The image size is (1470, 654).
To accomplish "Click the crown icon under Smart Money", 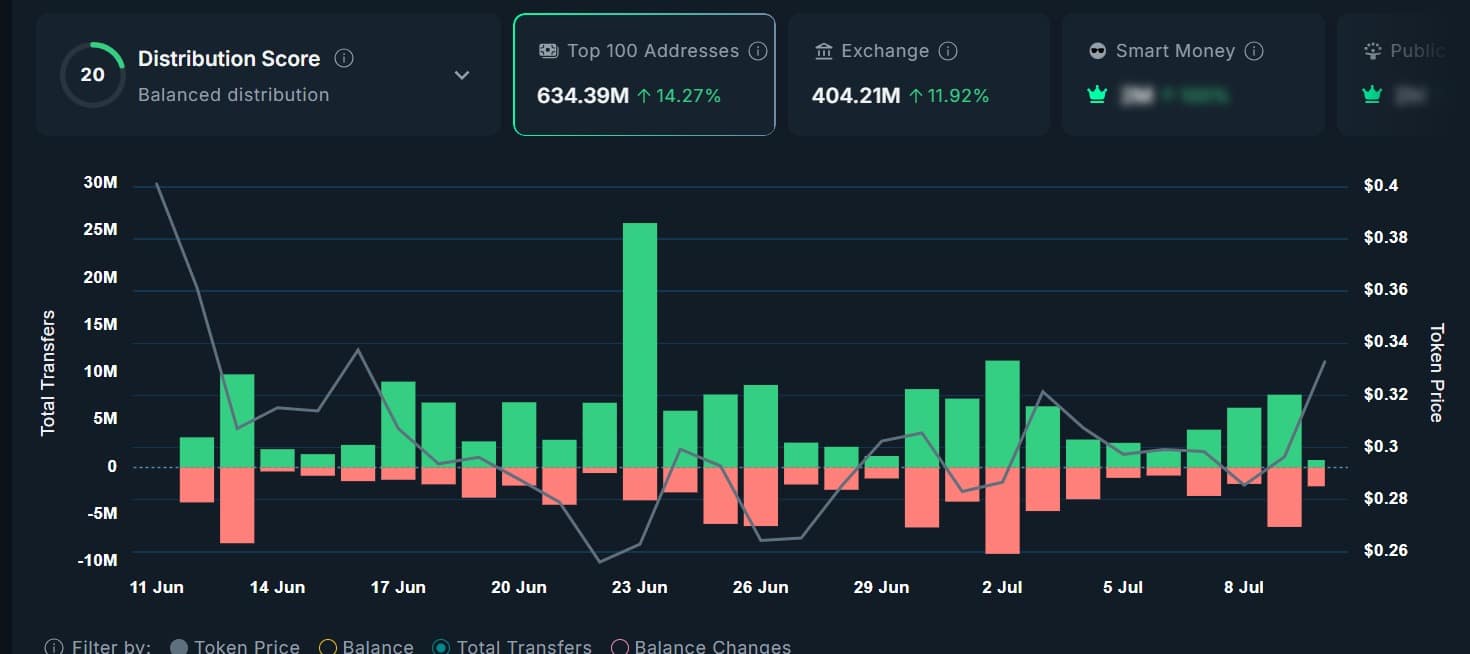I will (1097, 94).
